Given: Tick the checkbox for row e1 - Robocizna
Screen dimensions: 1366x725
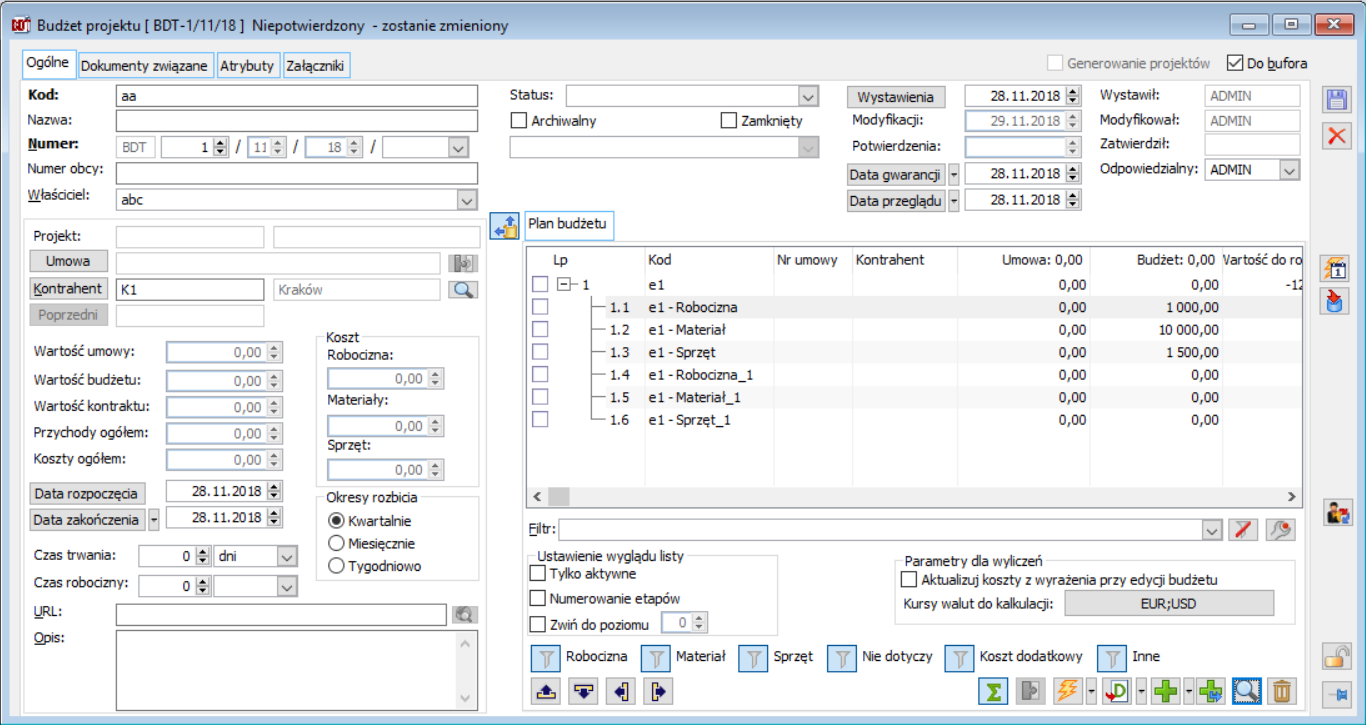Looking at the screenshot, I should [540, 307].
